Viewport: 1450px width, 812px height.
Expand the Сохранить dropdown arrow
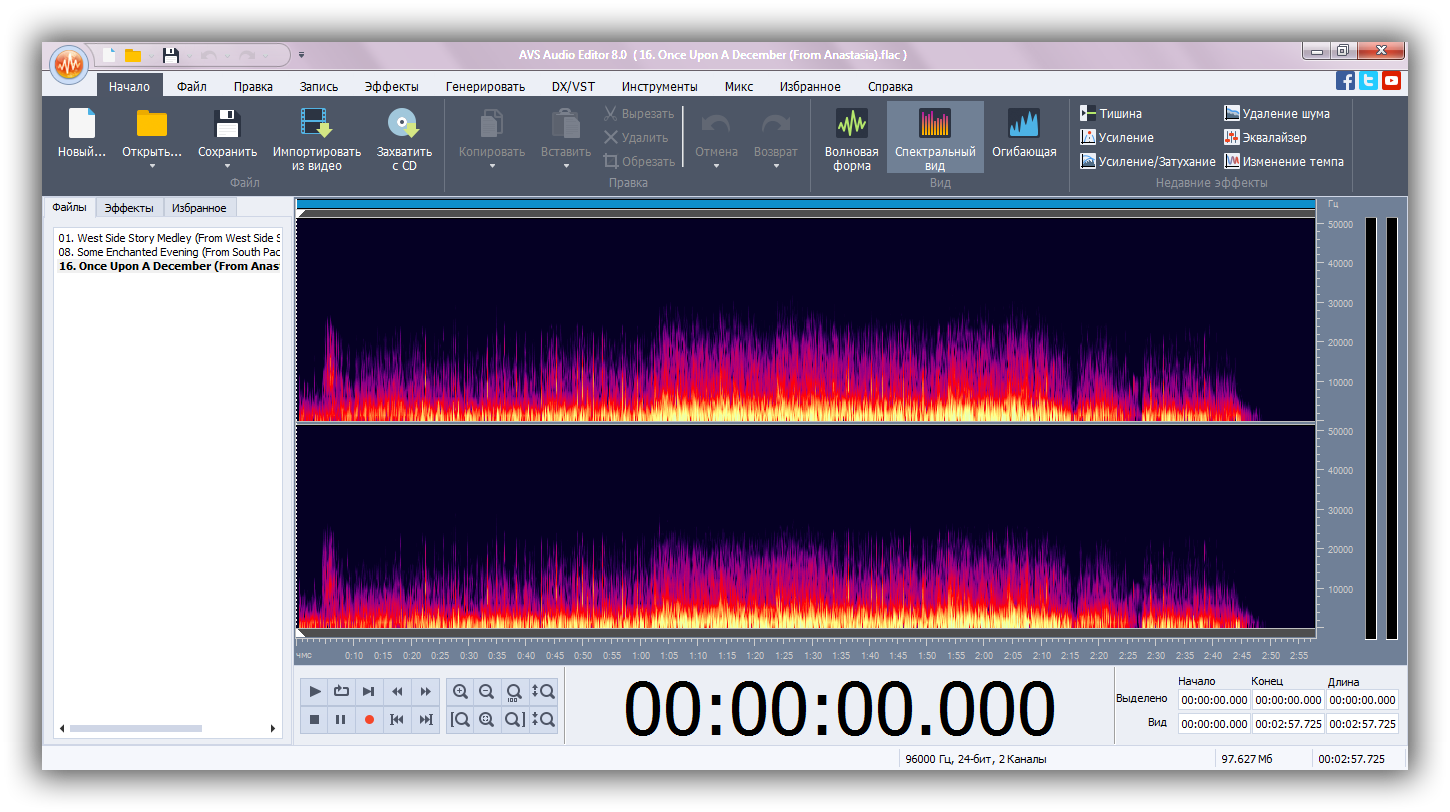228,166
